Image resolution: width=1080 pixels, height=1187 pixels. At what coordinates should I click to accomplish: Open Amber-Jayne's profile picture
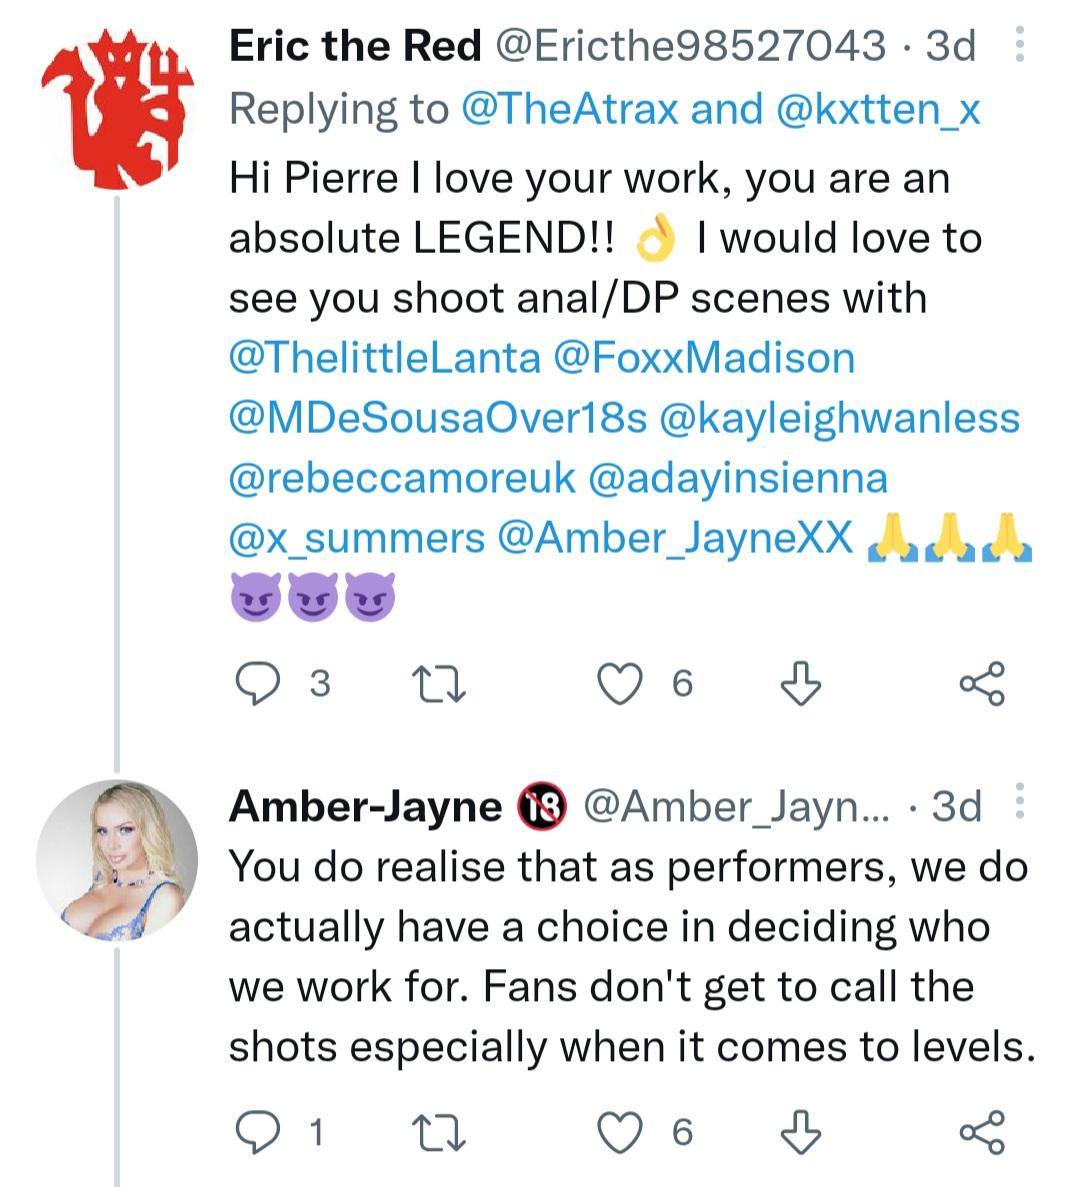click(x=117, y=862)
